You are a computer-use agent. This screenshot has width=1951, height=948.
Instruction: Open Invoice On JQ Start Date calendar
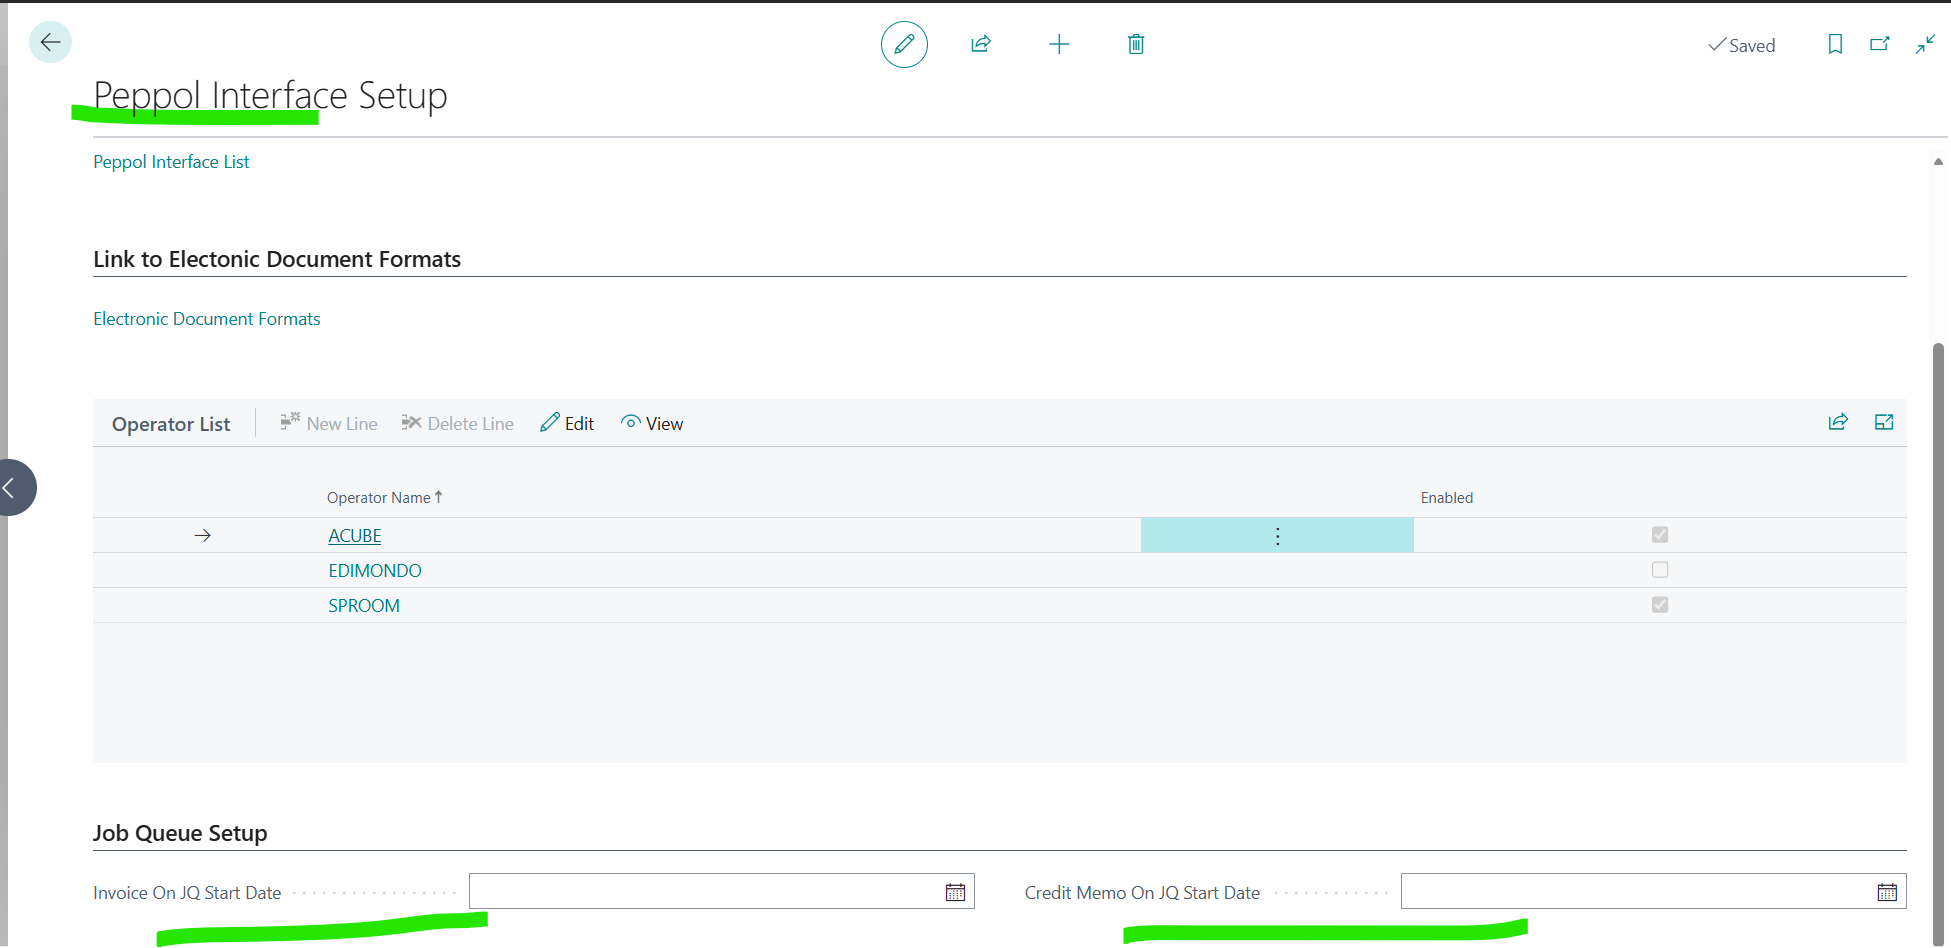(955, 892)
